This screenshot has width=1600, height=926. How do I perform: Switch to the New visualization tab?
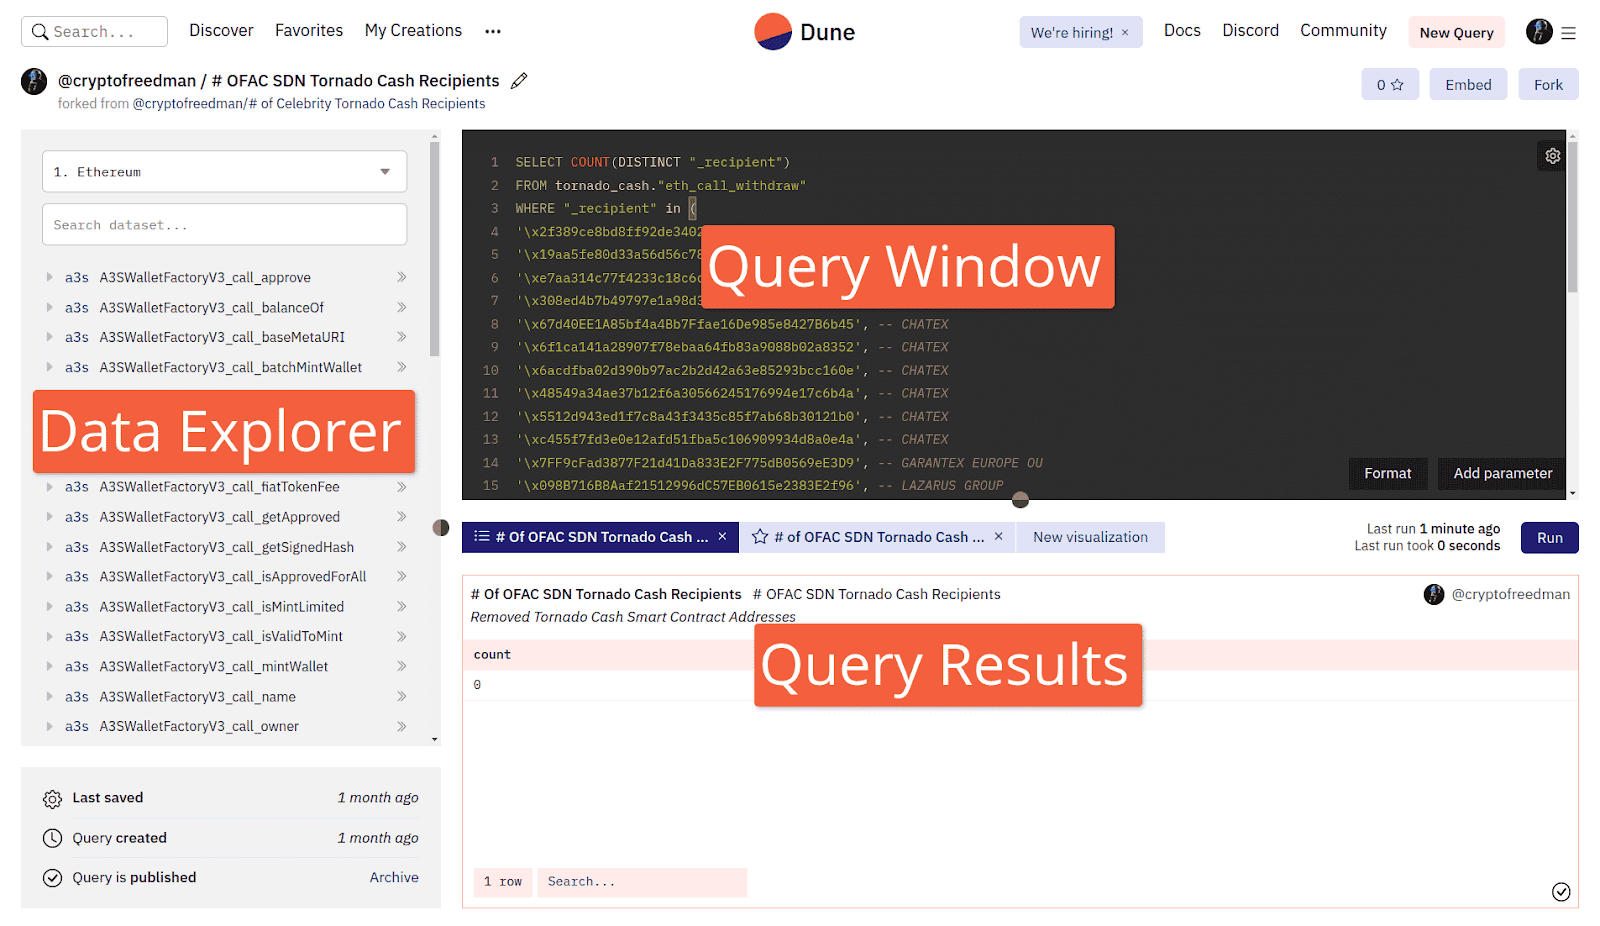(1090, 537)
